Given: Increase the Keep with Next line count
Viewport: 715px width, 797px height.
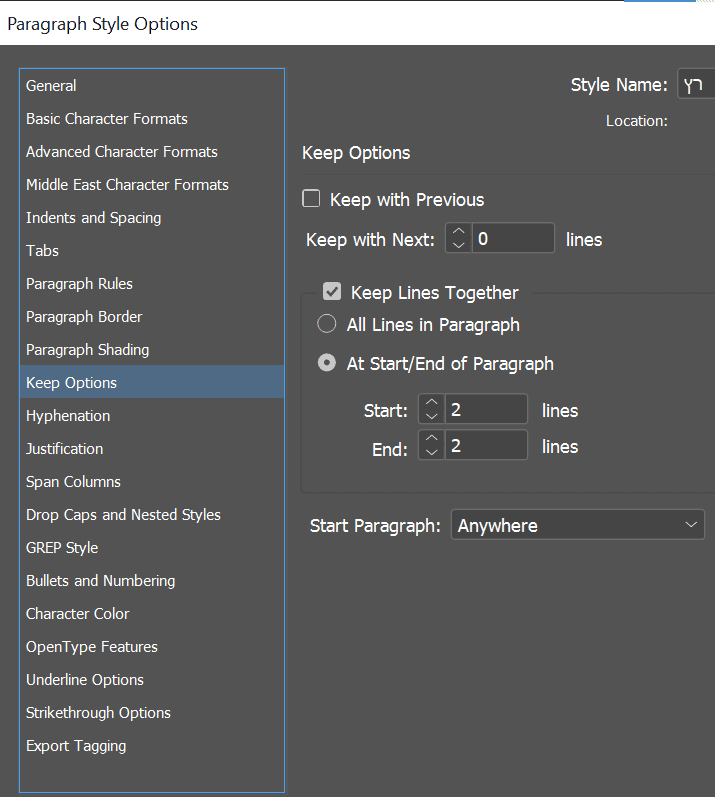Looking at the screenshot, I should pyautogui.click(x=458, y=232).
